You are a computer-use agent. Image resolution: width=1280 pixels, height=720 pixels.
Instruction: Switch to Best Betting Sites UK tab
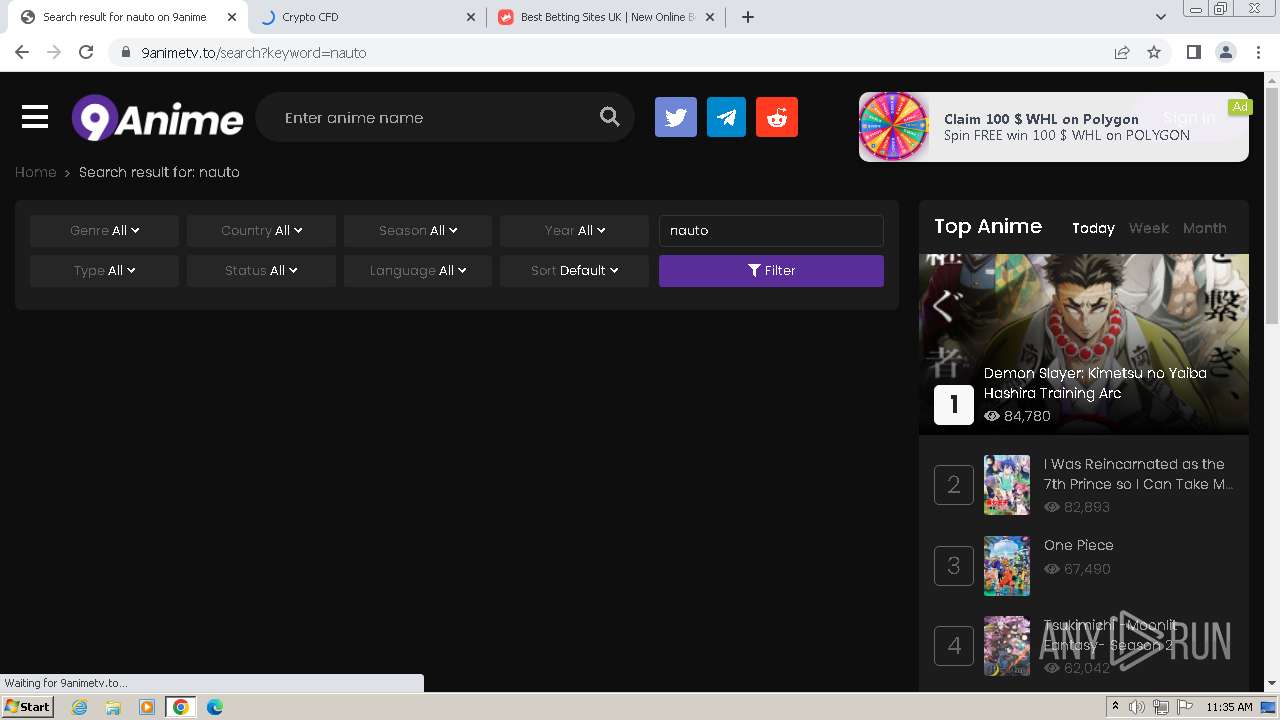[607, 17]
